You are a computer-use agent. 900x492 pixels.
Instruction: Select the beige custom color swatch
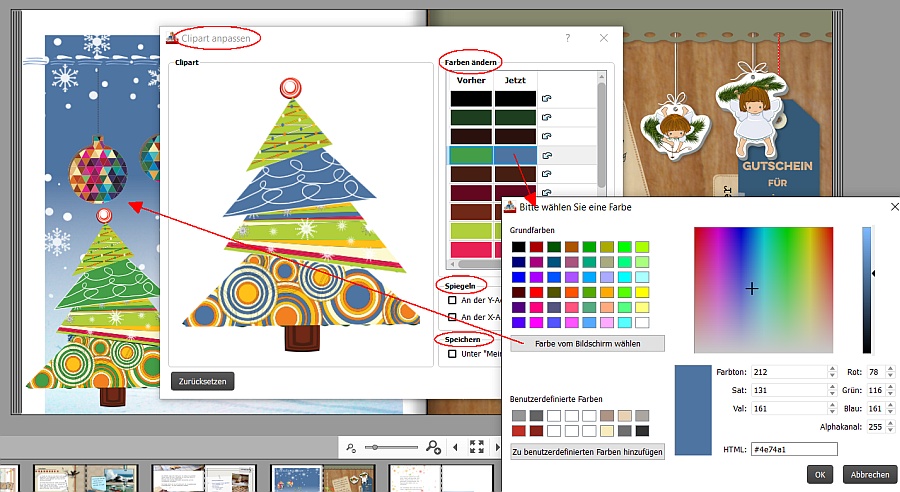tap(624, 416)
